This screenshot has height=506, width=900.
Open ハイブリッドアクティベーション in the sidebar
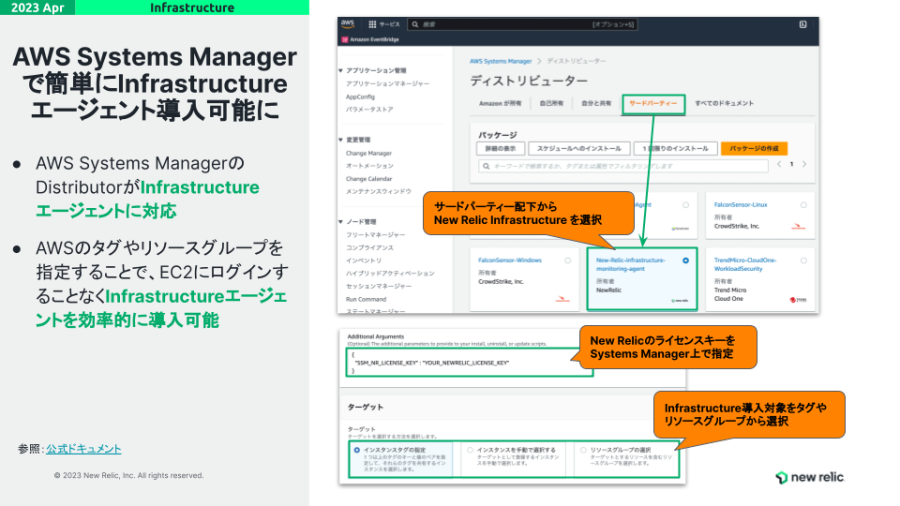tap(390, 274)
